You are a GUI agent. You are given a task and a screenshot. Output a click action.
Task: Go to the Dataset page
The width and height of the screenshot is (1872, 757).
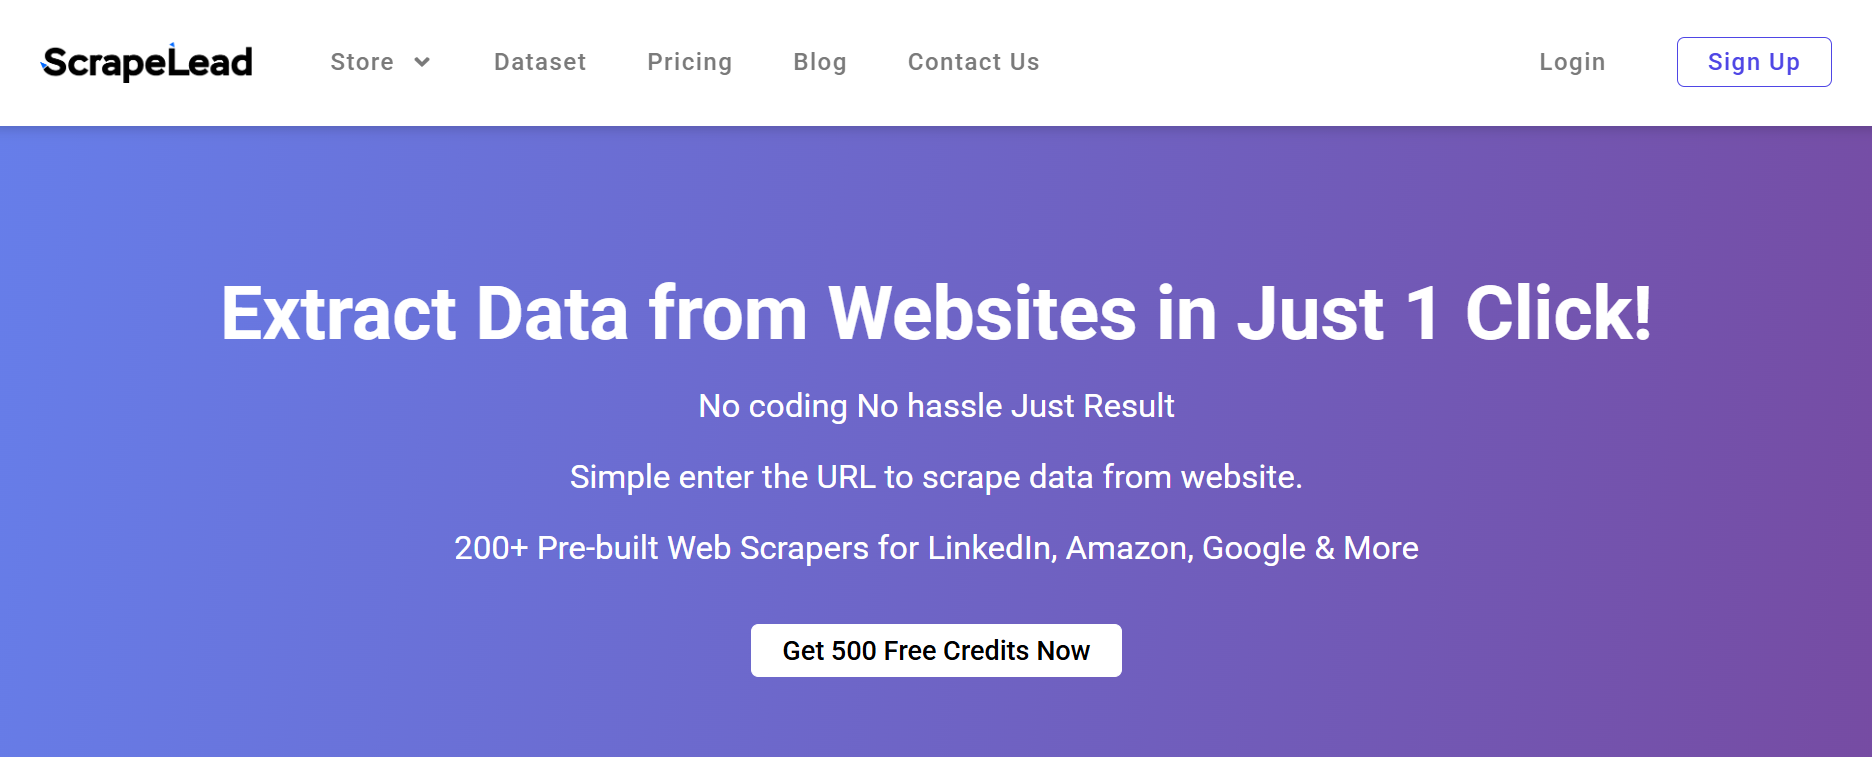tap(540, 62)
